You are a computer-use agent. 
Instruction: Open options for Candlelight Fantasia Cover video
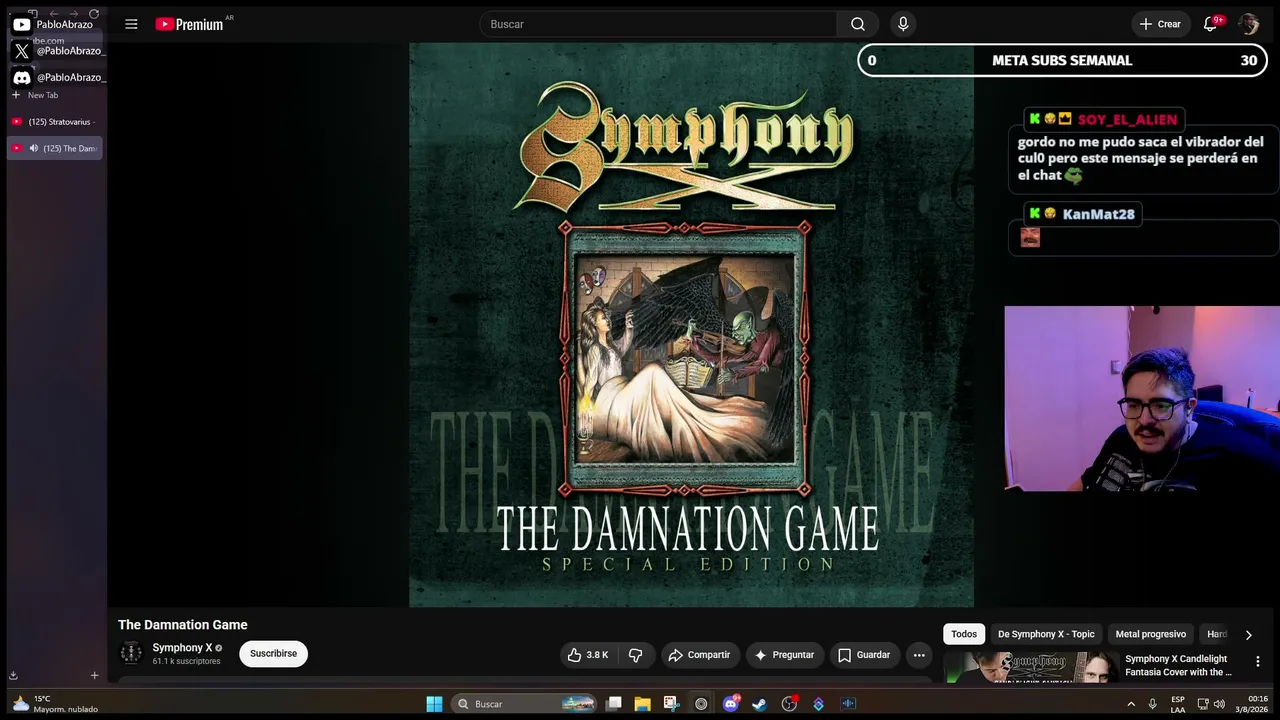coord(1257,661)
